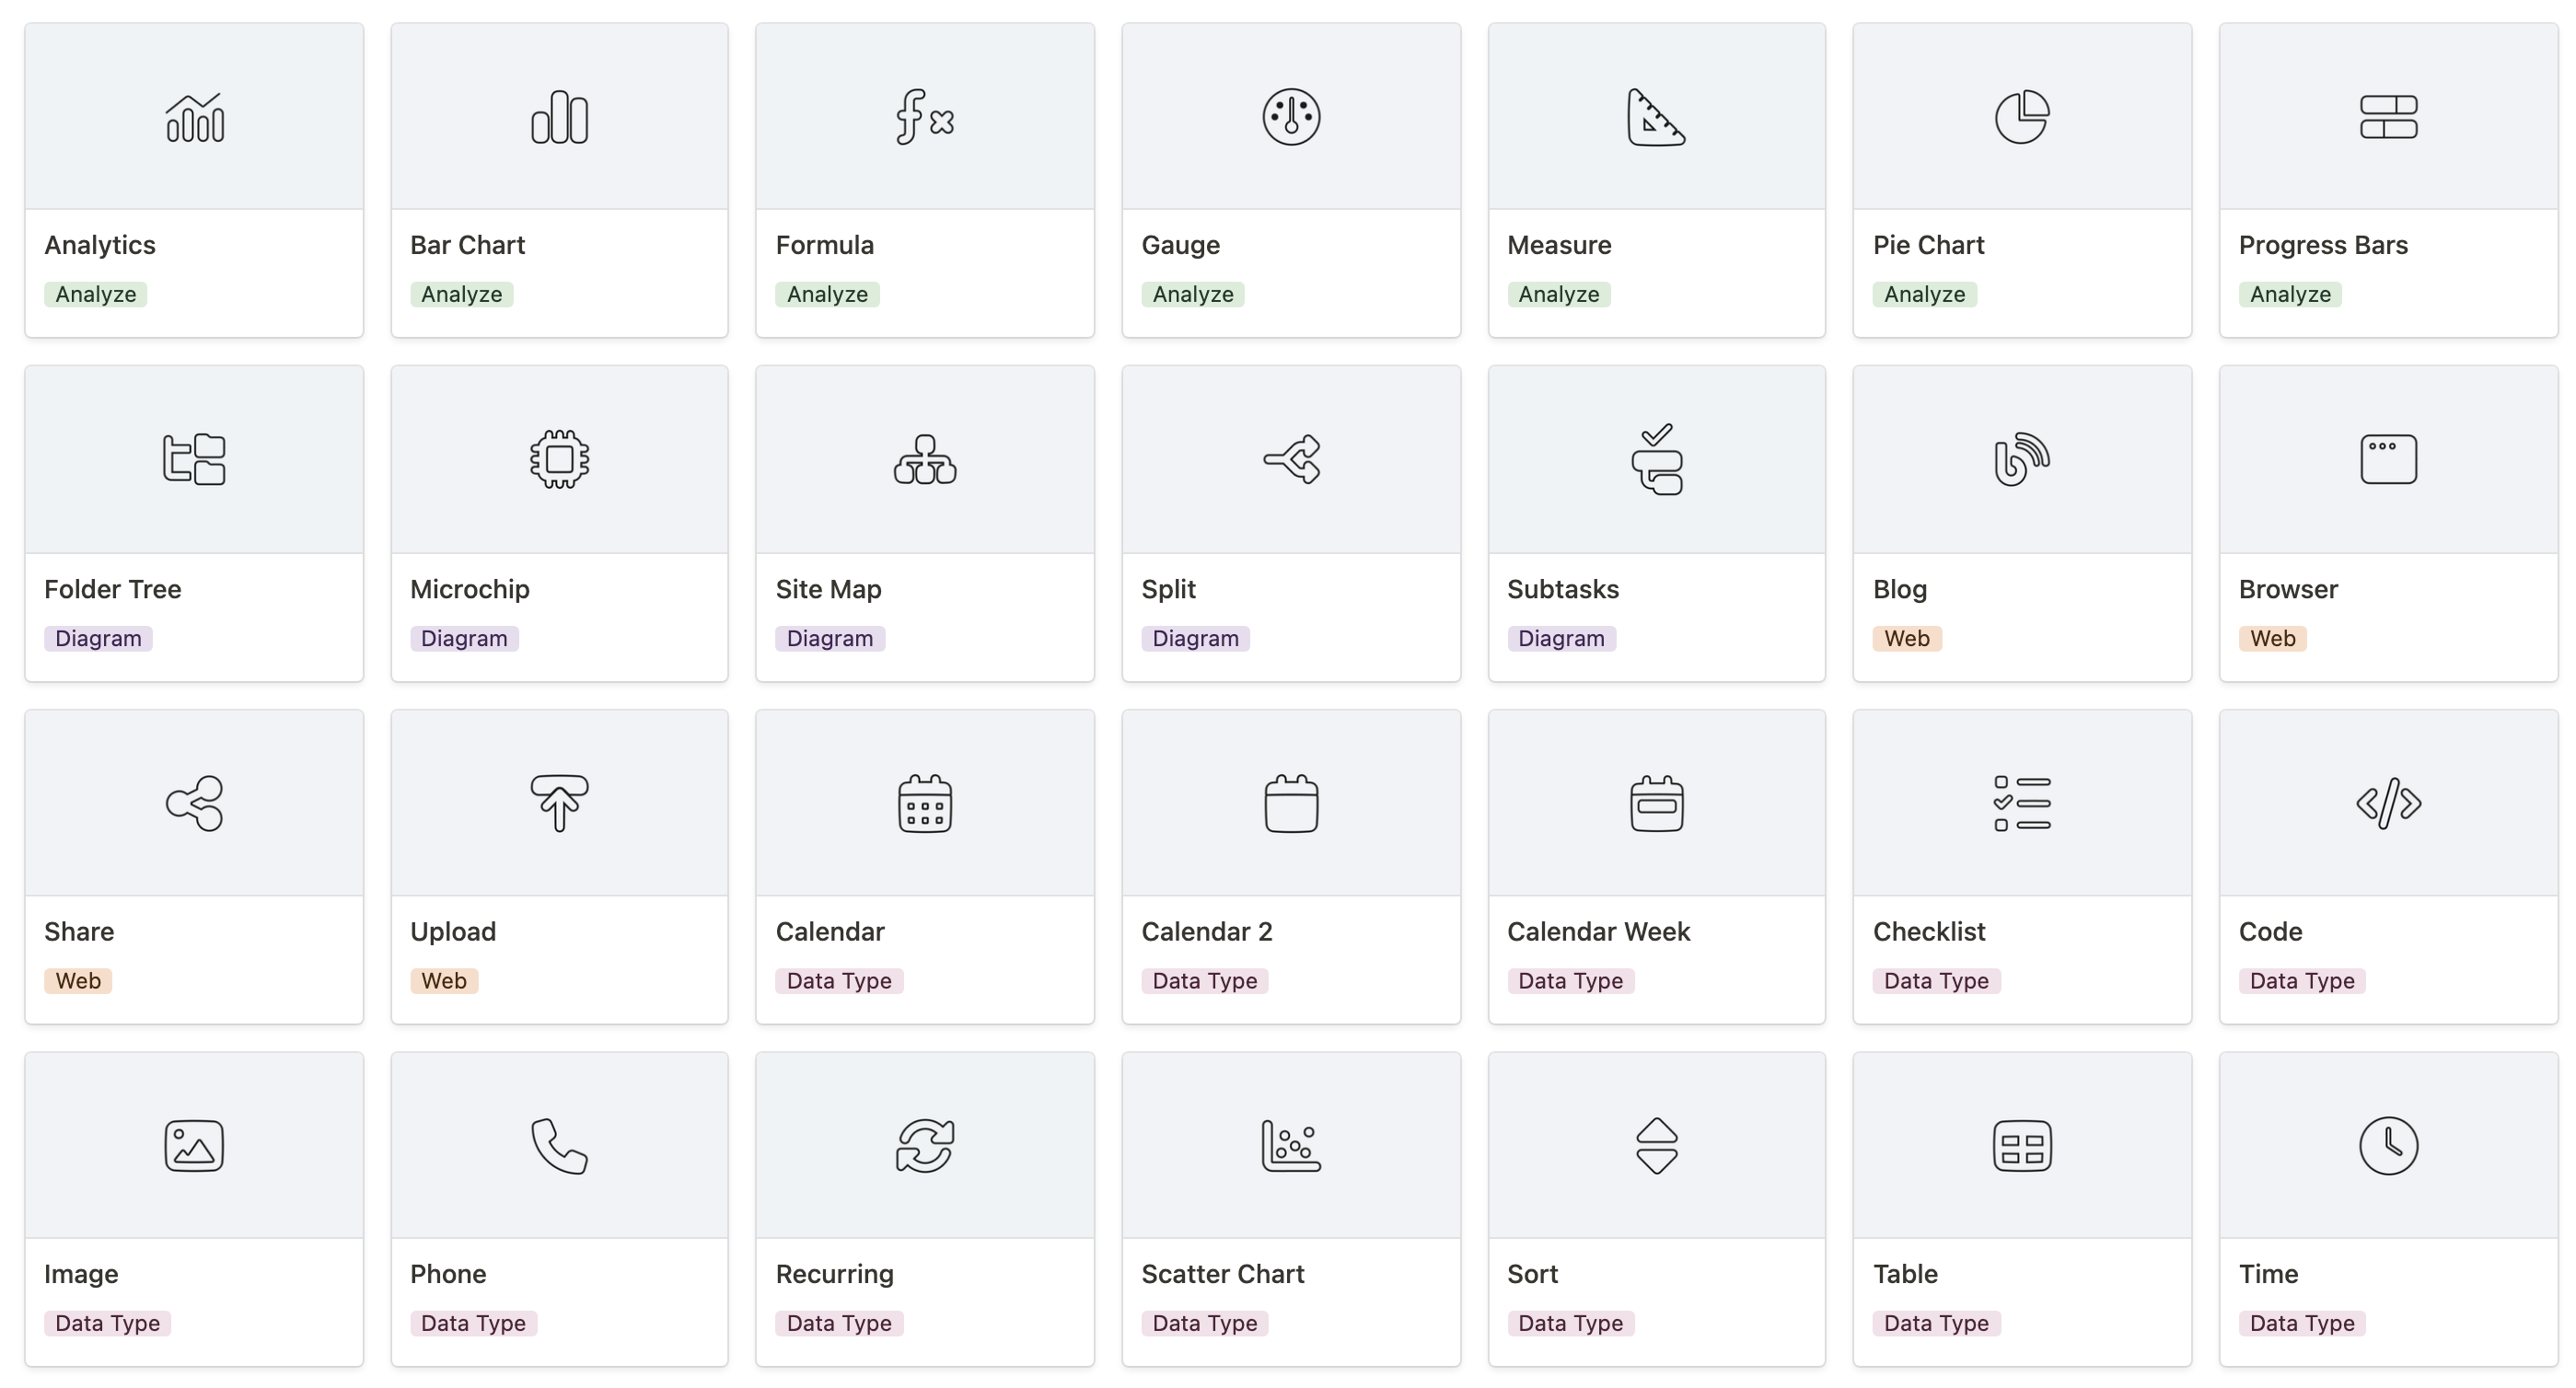Click the Web tag under Browser
Image resolution: width=2576 pixels, height=1388 pixels.
point(2272,638)
